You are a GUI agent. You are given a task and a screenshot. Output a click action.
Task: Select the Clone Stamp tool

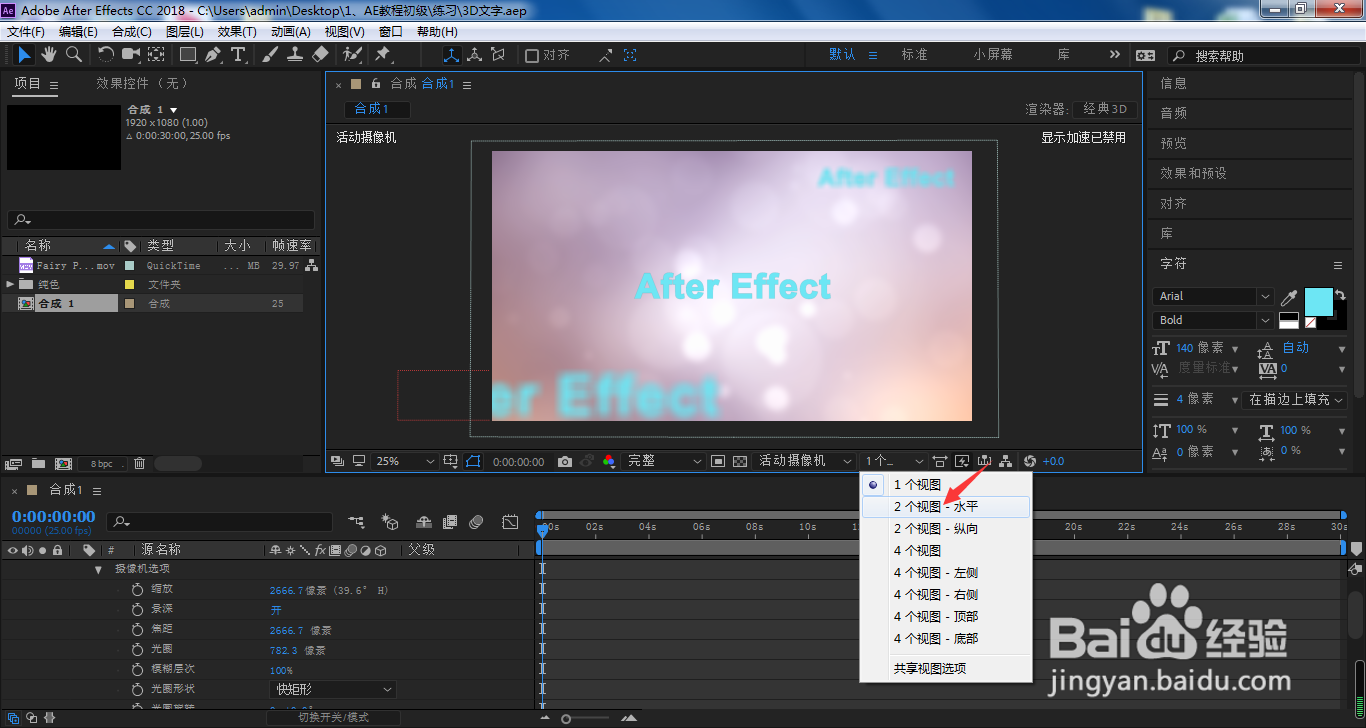point(295,54)
